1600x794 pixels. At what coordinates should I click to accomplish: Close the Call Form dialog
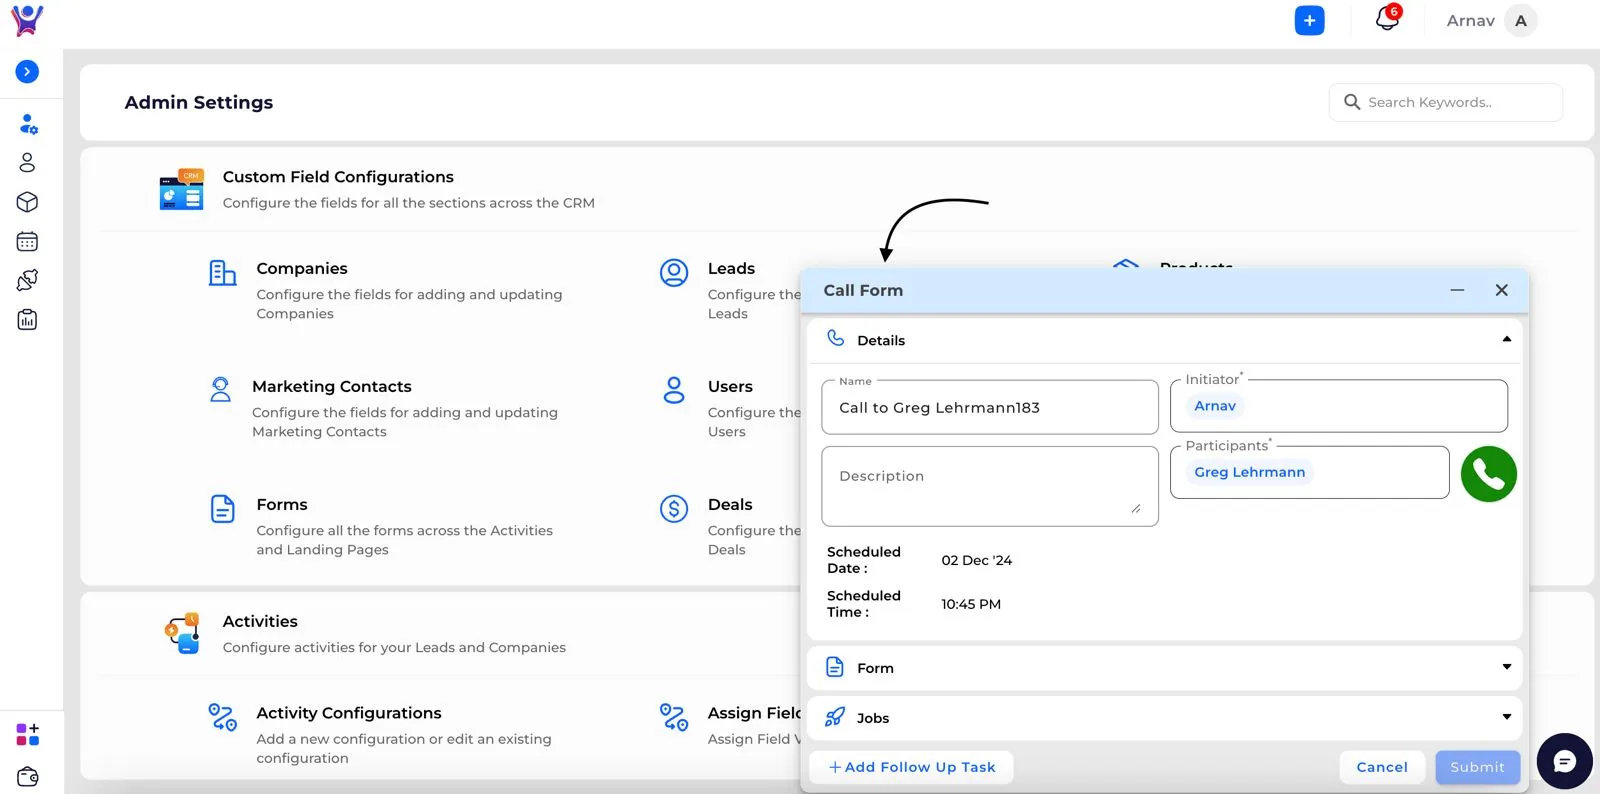tap(1501, 290)
